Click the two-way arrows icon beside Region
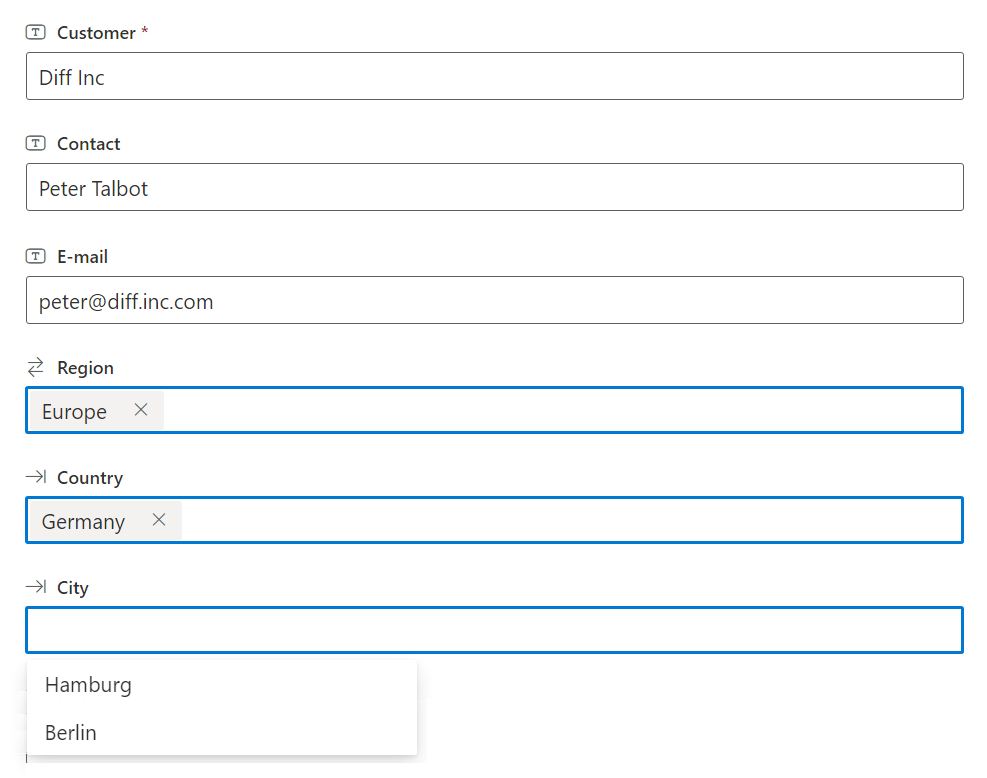Screen dimensions: 987x778 point(35,367)
